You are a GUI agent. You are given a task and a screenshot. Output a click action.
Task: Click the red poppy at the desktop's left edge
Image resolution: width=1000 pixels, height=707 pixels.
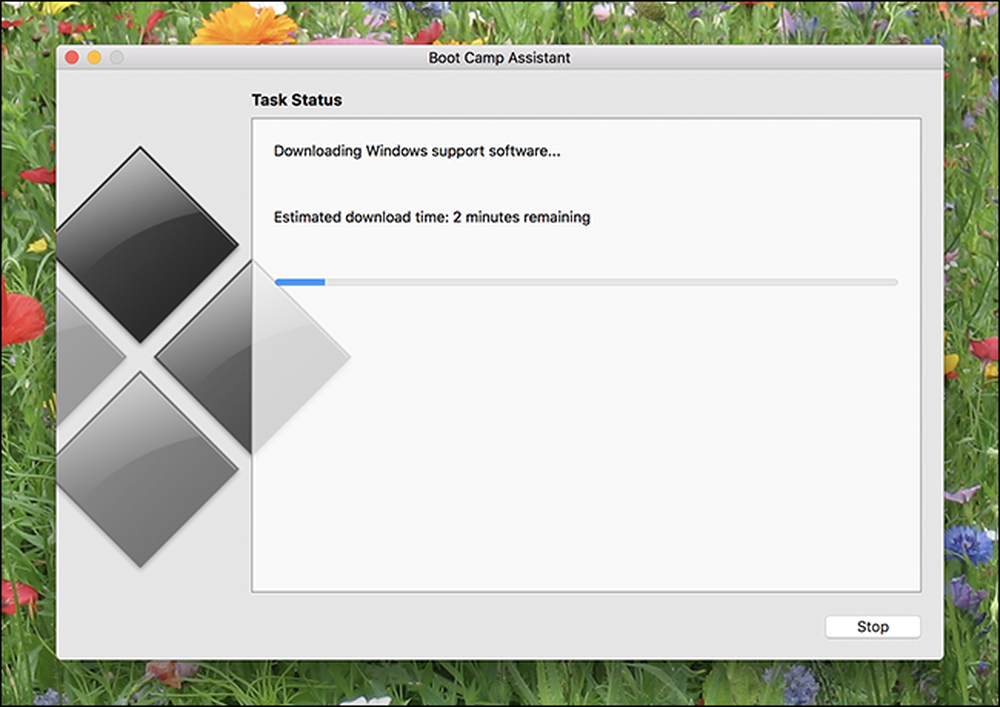pos(19,316)
